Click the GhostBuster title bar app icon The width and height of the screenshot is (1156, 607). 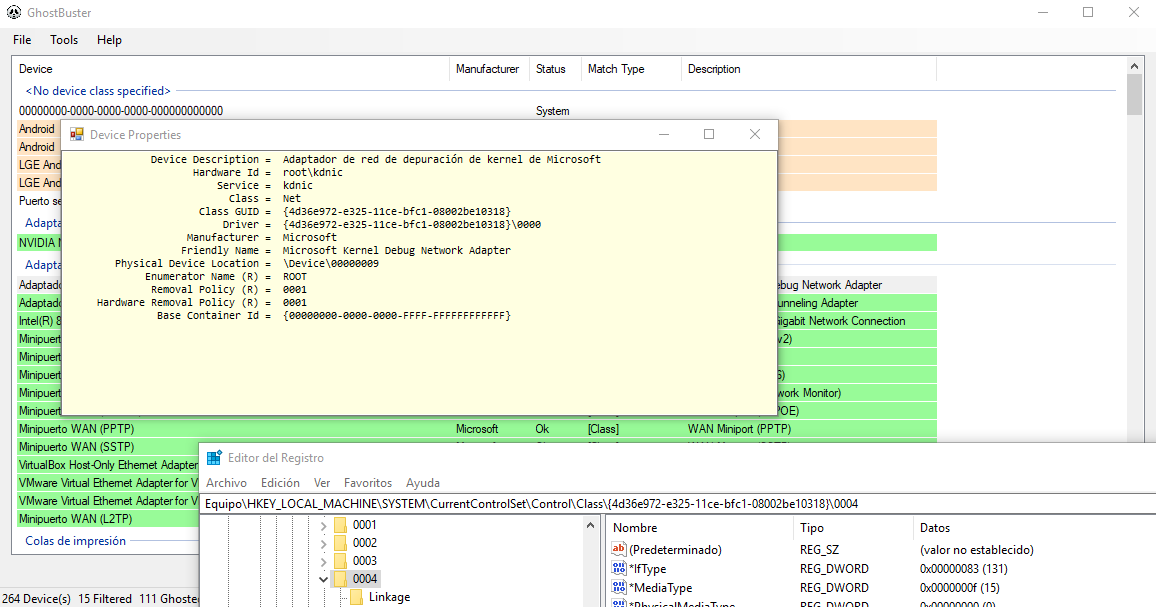click(x=14, y=13)
